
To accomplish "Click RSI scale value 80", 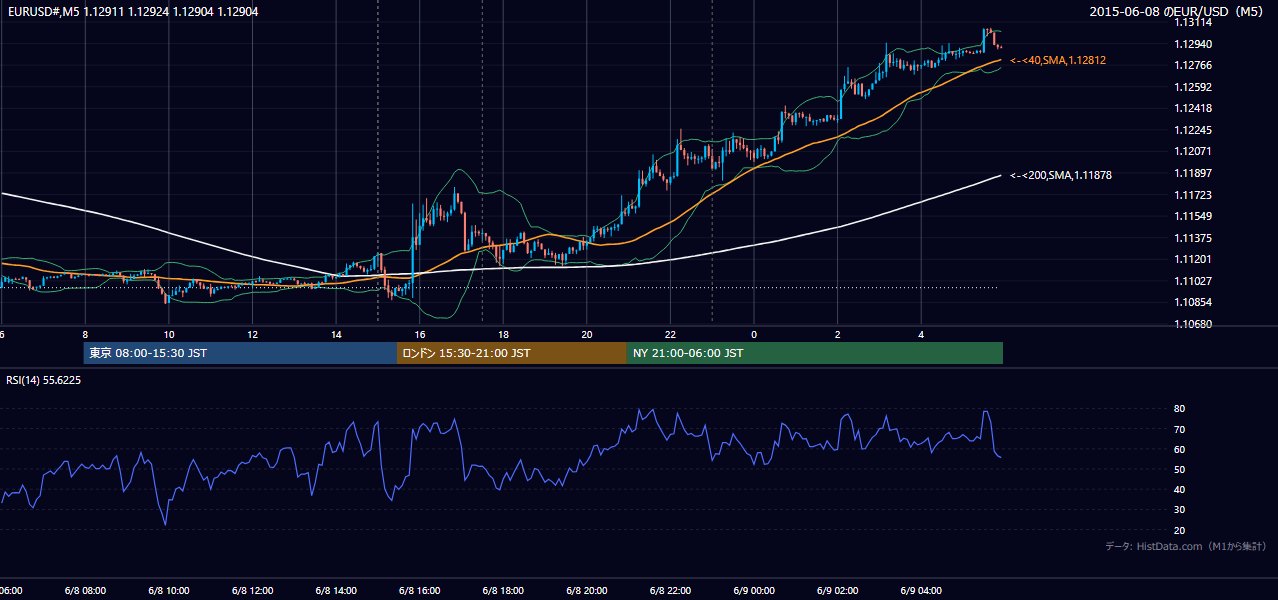I will coord(1180,409).
